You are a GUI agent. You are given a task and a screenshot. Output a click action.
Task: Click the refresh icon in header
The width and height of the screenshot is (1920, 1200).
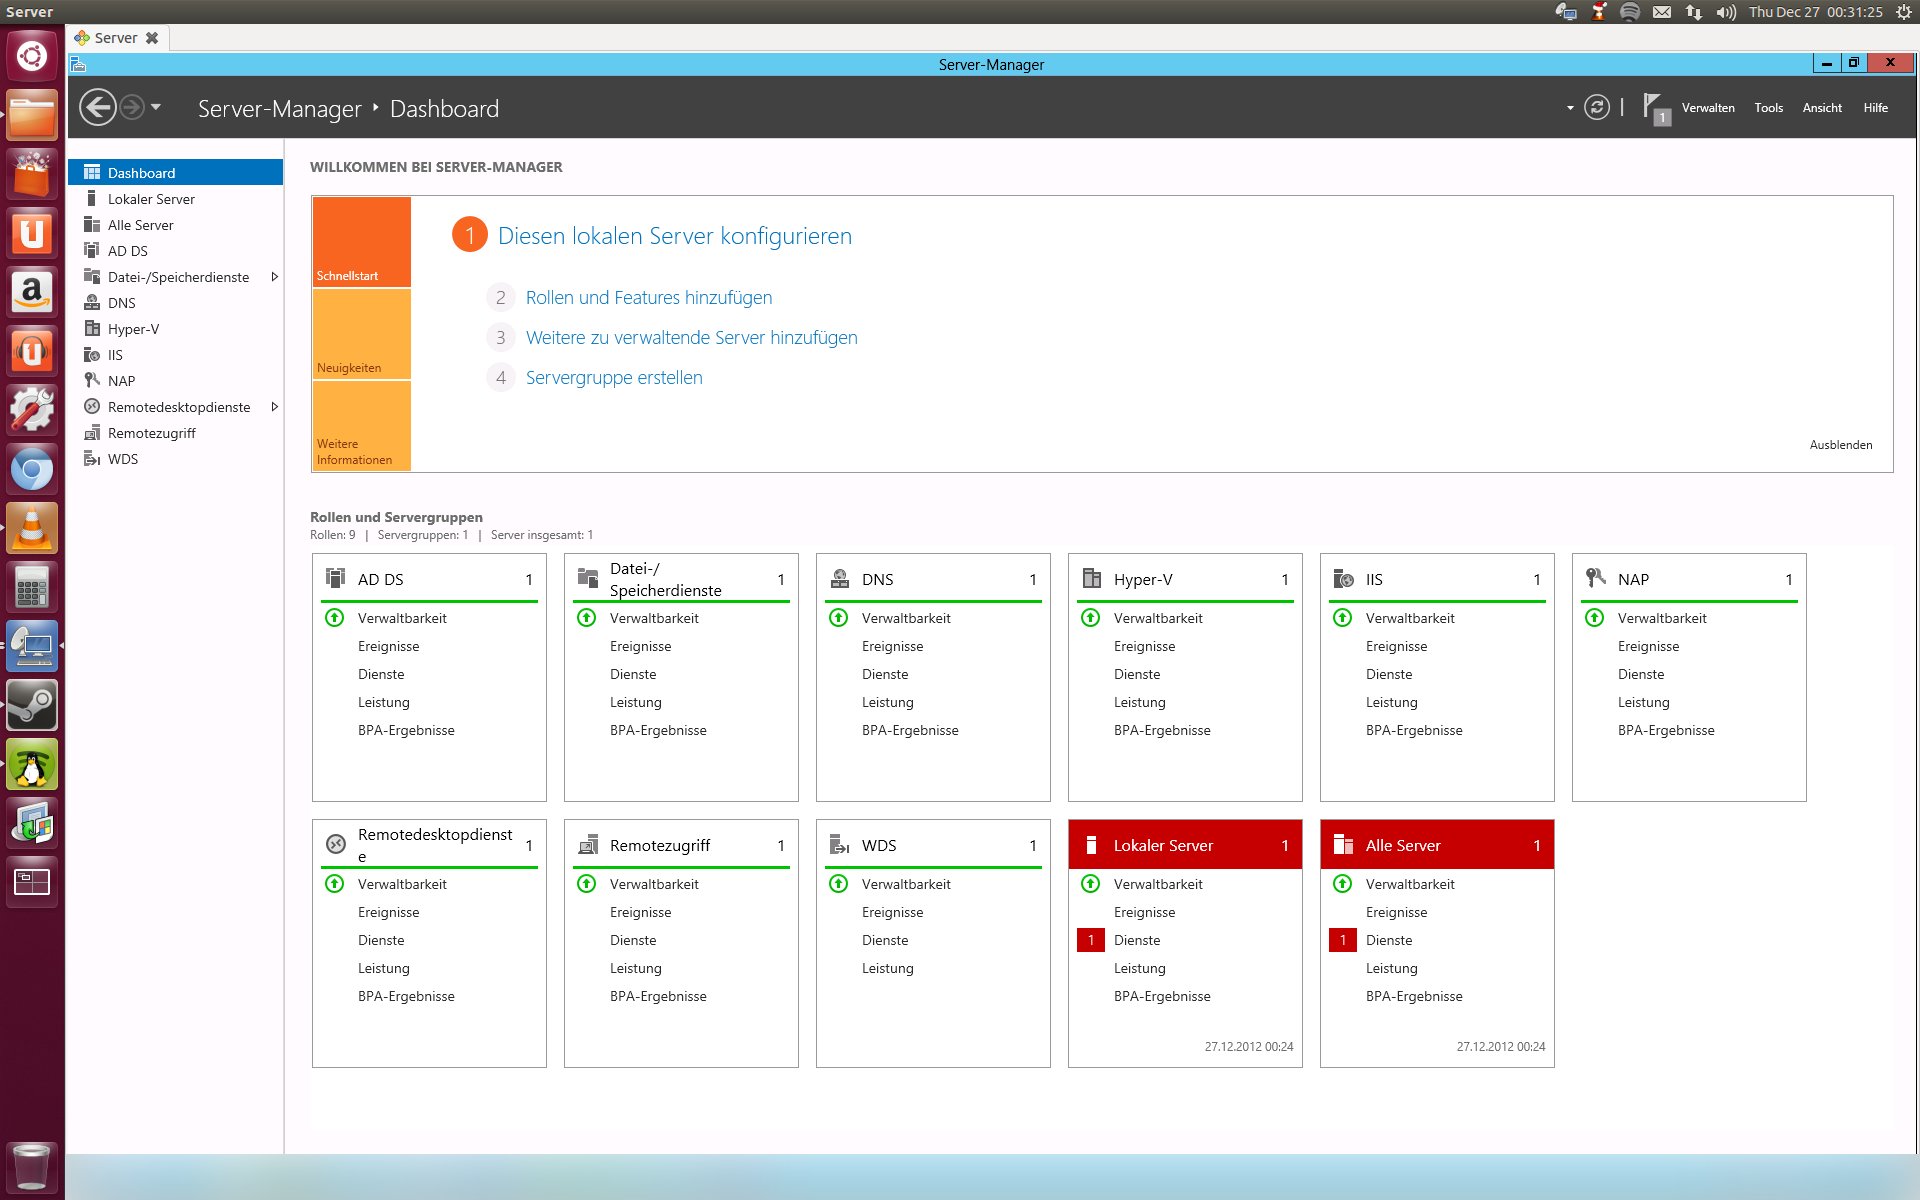(1597, 108)
